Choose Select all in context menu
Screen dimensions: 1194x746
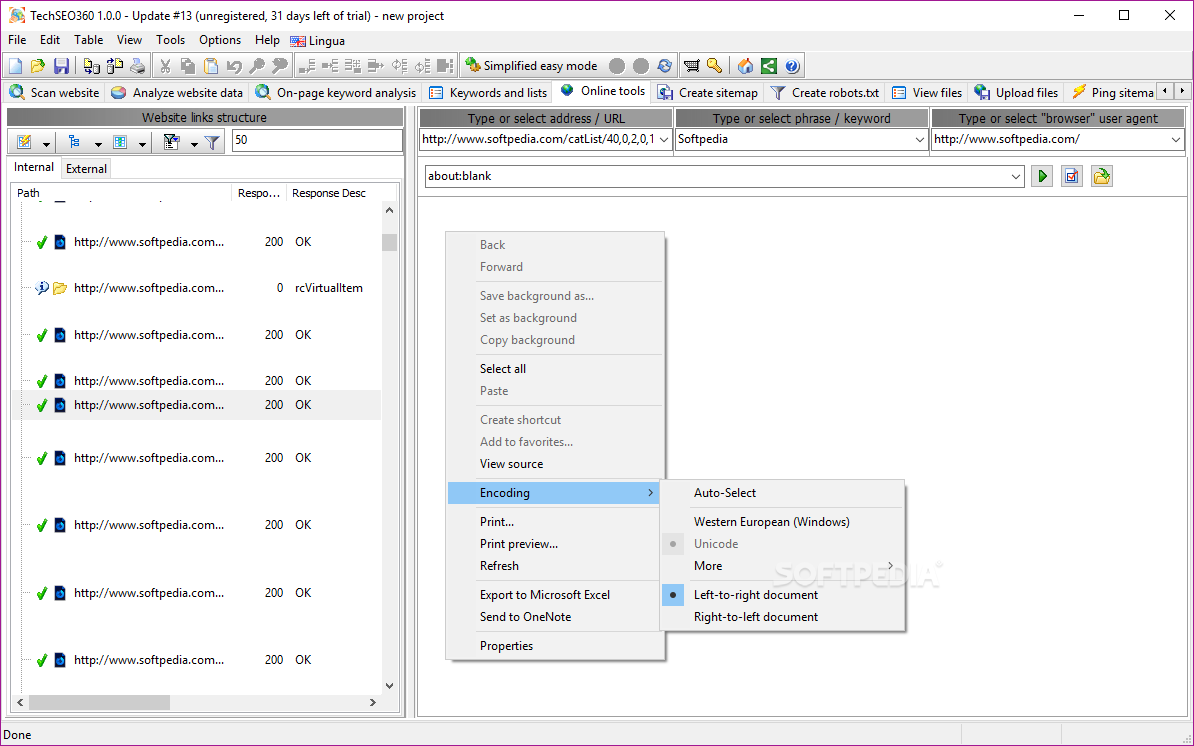[x=503, y=369]
